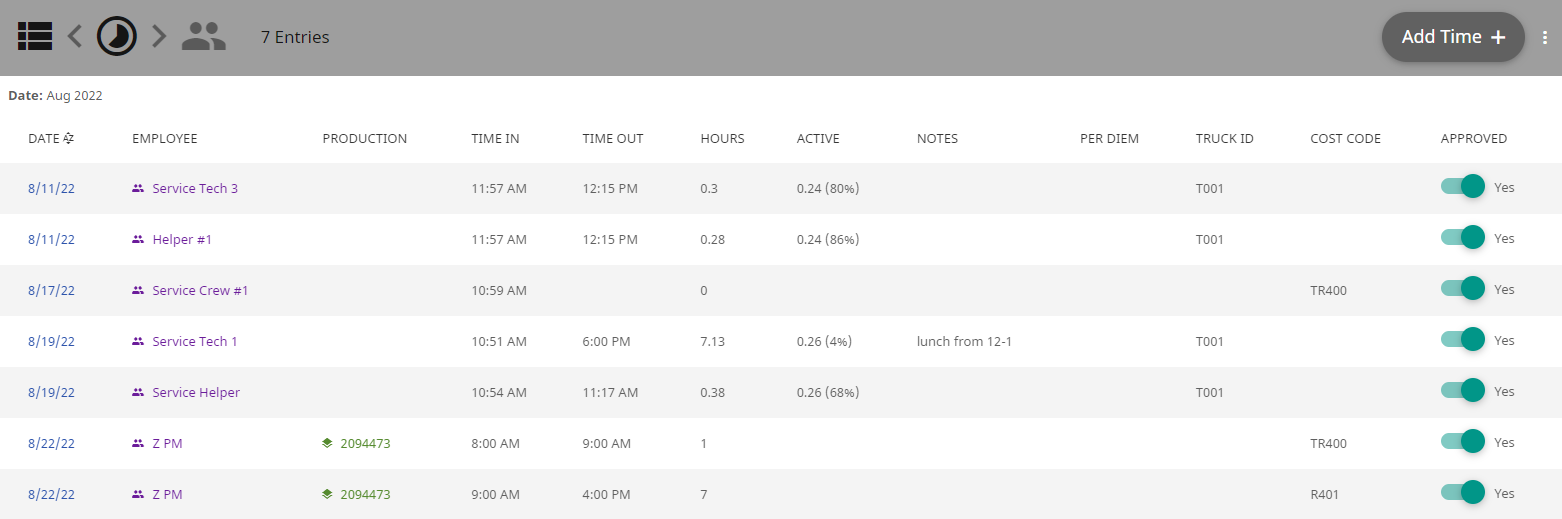The height and width of the screenshot is (519, 1562).
Task: Click the crew icon beside Service Tech 3
Action: coord(138,188)
